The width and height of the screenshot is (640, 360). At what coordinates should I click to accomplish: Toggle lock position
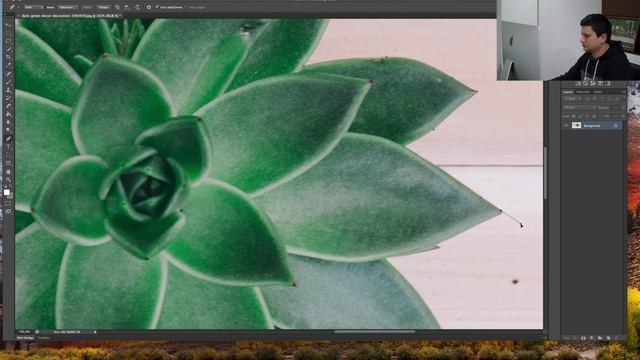(x=587, y=116)
